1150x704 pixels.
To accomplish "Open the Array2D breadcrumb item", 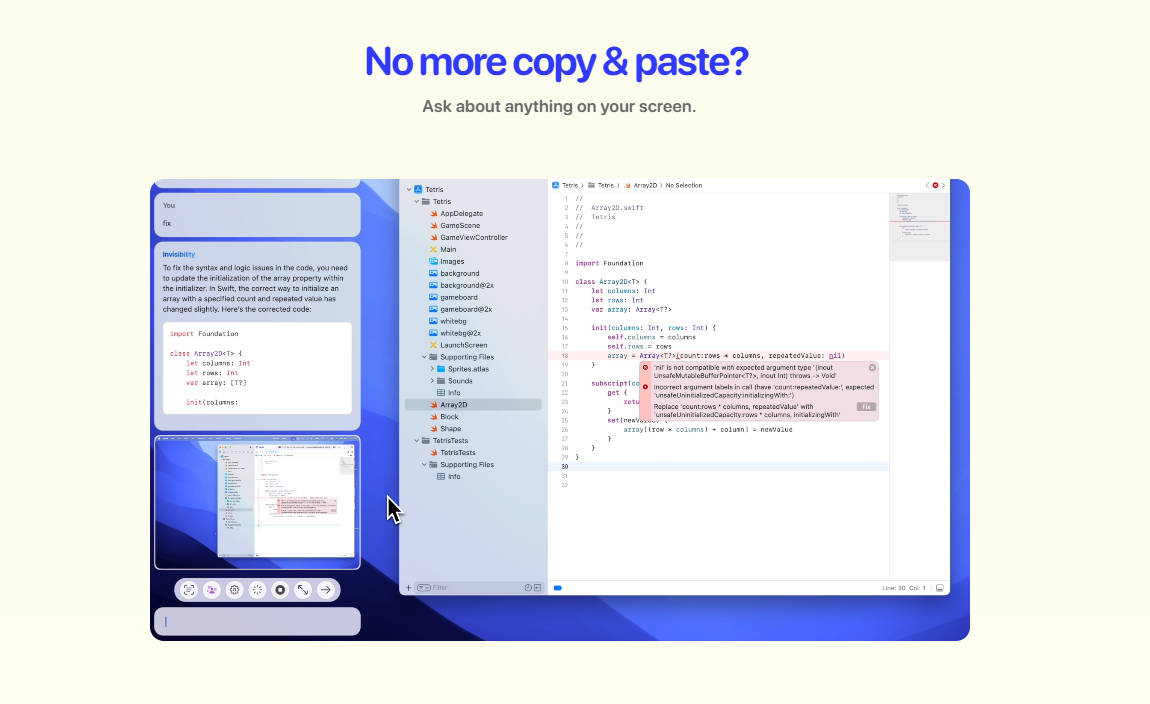I will pos(645,185).
